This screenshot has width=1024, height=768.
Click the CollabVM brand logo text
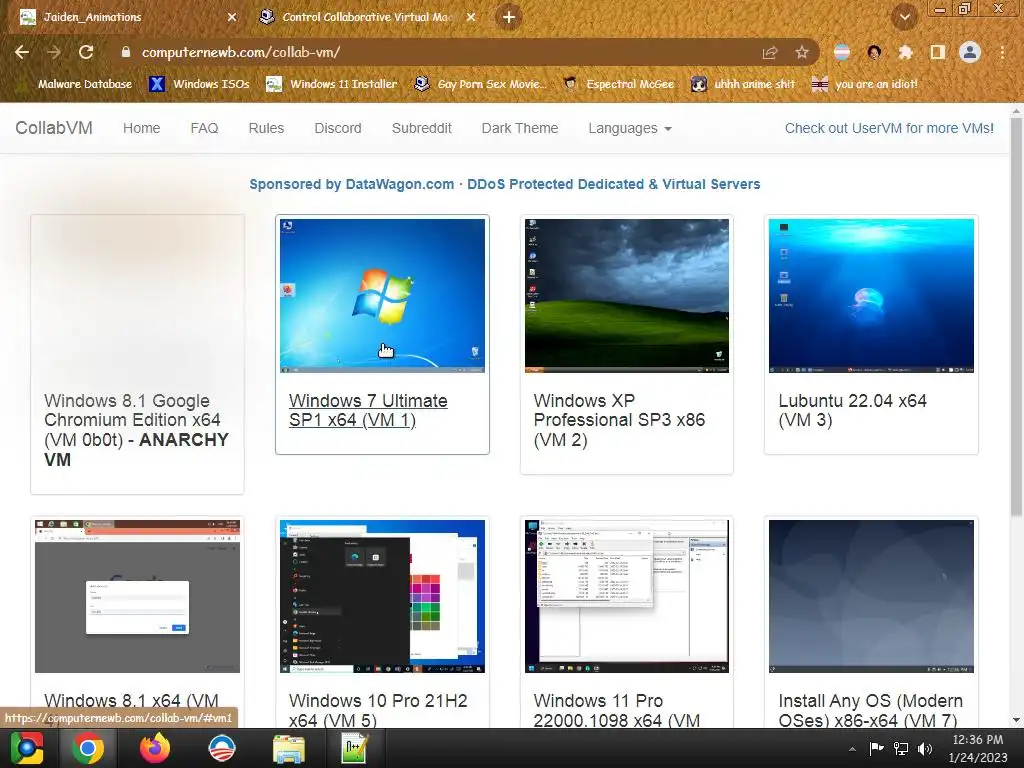54,128
